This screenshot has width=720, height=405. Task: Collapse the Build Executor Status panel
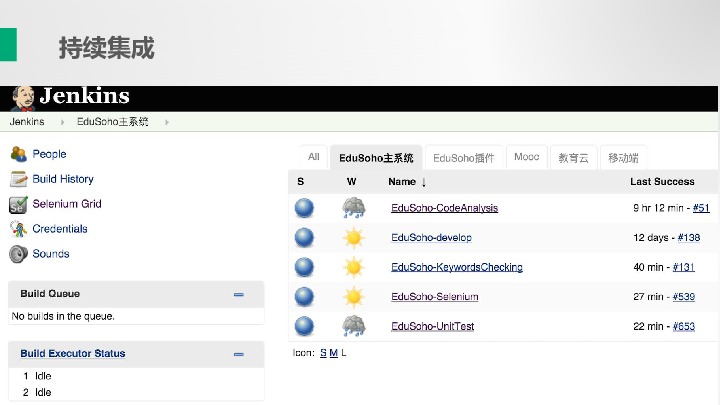click(239, 354)
